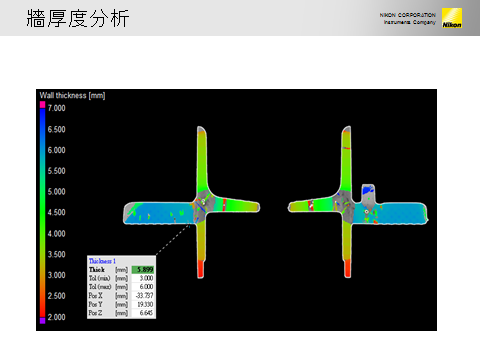Screen dimensions: 480x360
Task: Click the Pos X row label
Action: [95, 296]
